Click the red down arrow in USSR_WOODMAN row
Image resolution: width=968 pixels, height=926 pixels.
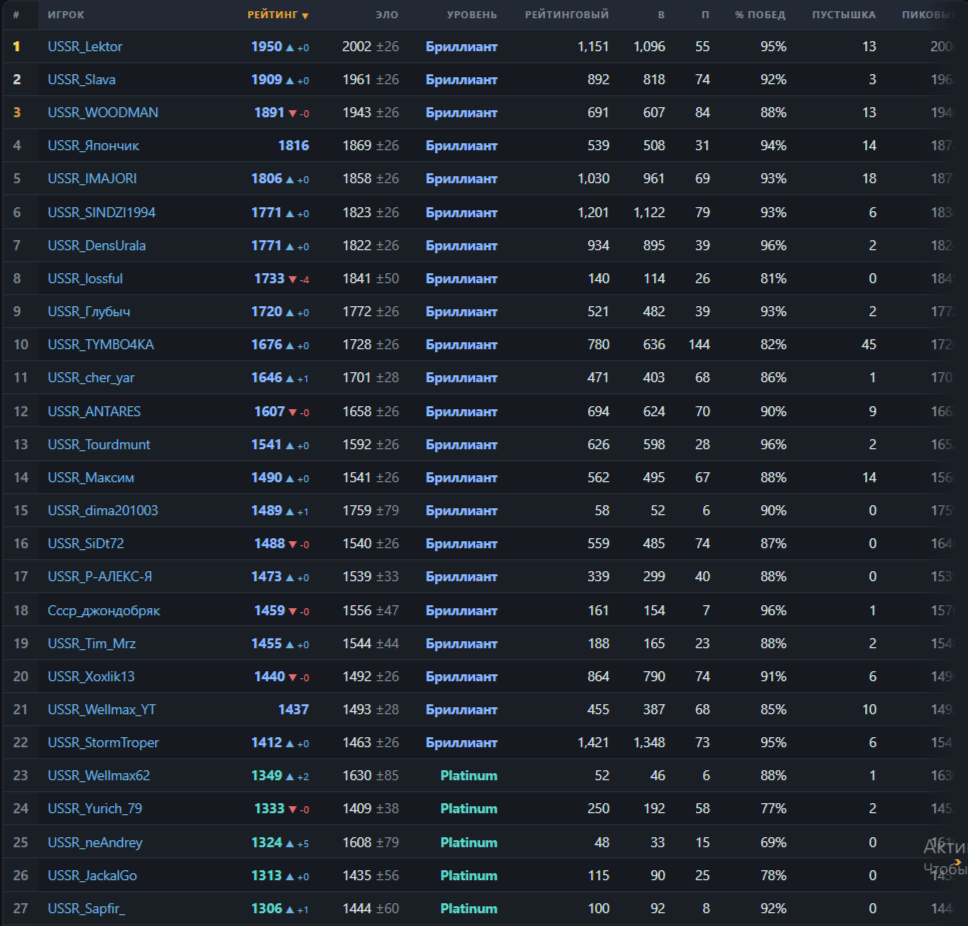[x=293, y=113]
